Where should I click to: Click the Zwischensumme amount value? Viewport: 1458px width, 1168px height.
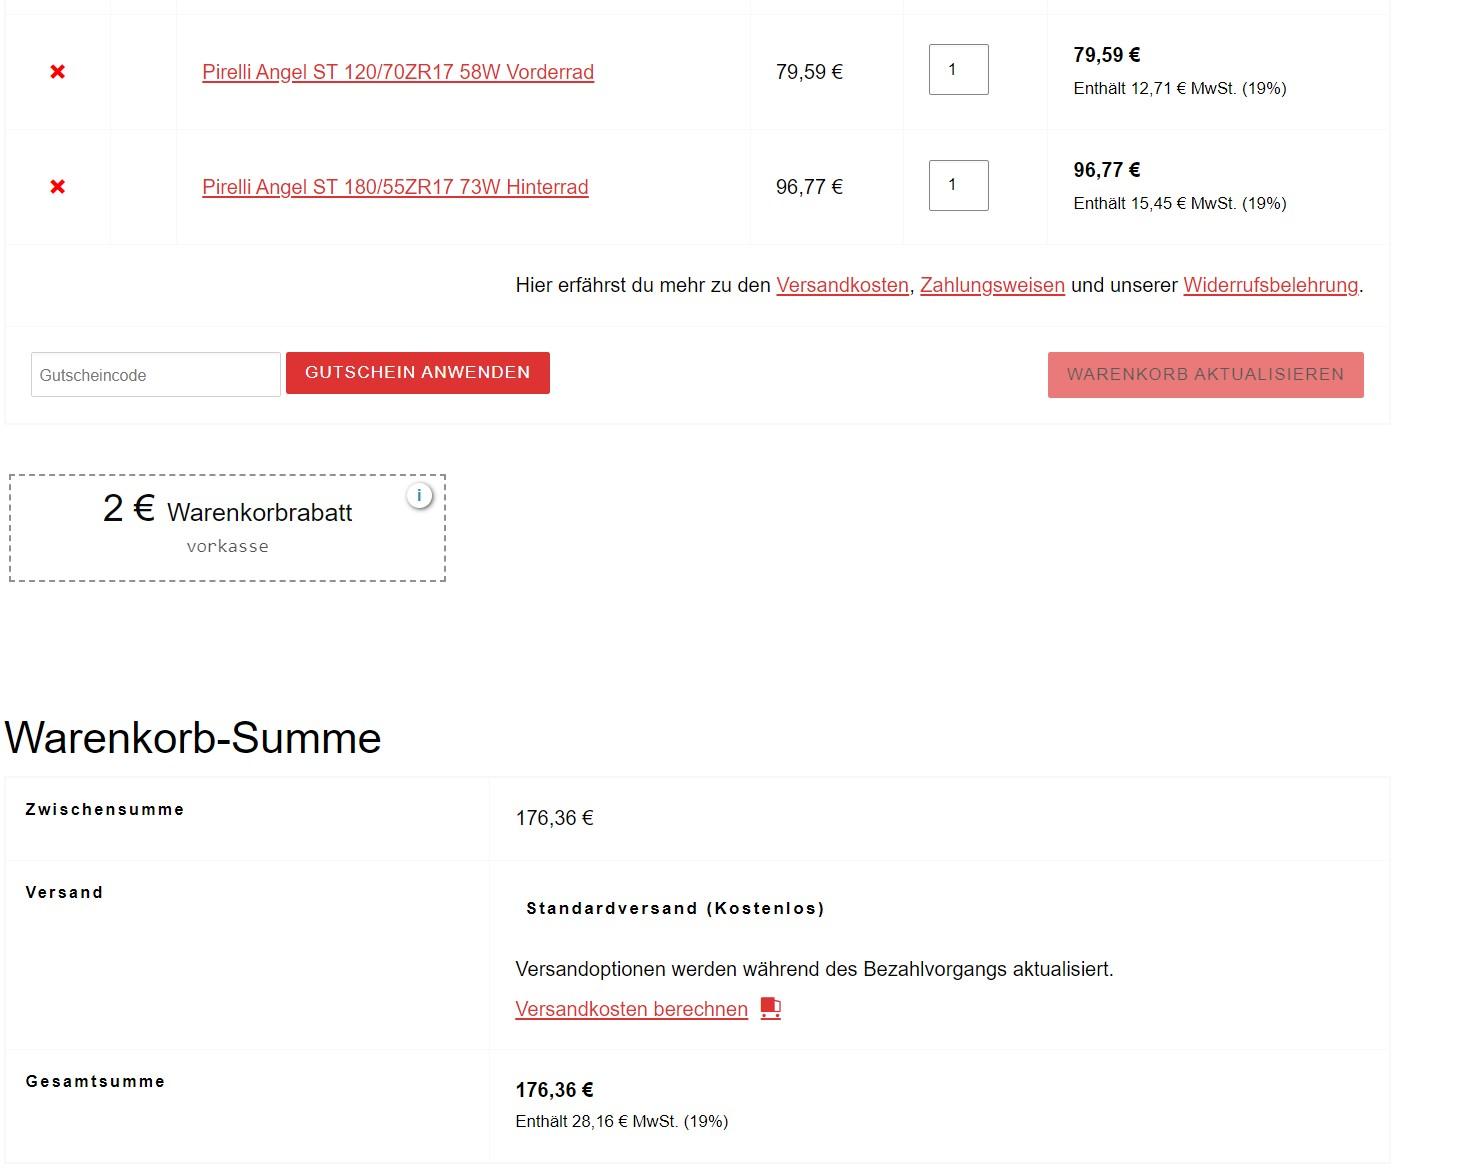coord(554,818)
